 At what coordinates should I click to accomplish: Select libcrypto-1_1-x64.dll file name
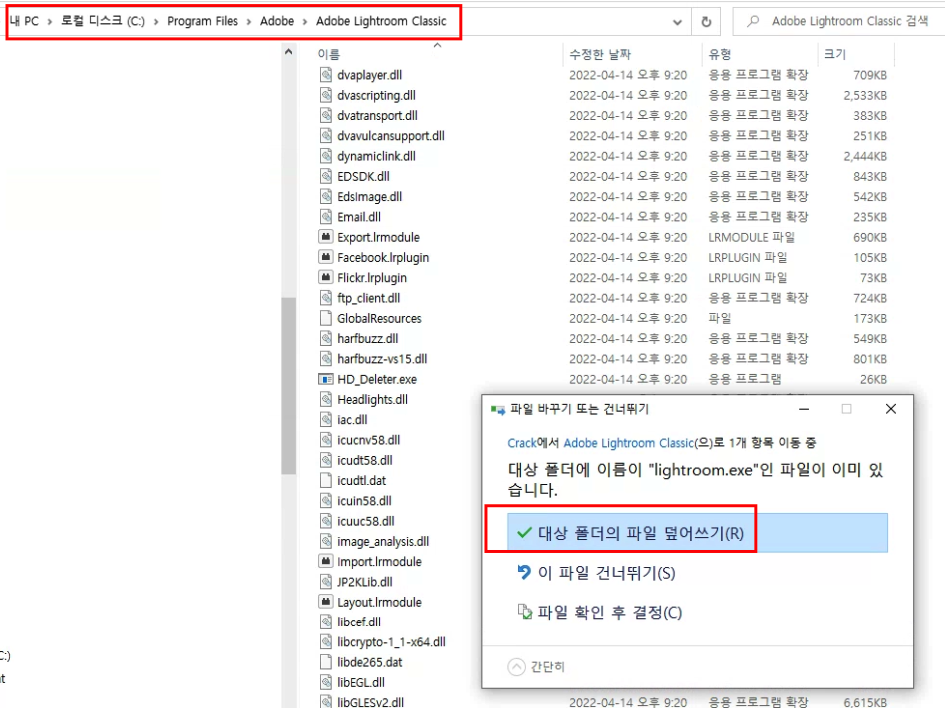point(391,642)
